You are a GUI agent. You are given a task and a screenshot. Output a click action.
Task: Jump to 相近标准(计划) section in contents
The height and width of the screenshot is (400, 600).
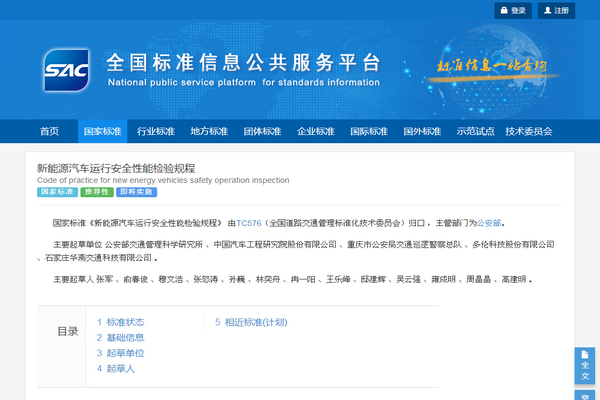coord(251,322)
